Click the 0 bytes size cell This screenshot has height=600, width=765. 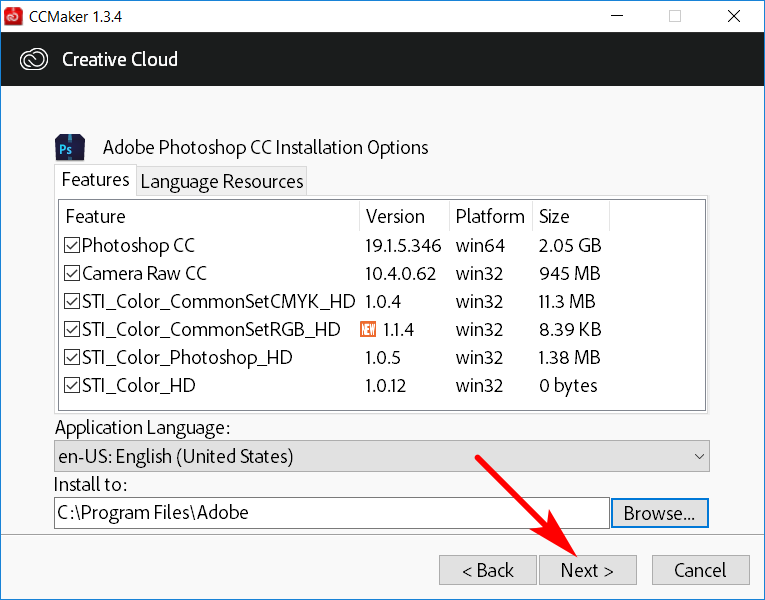tap(568, 386)
